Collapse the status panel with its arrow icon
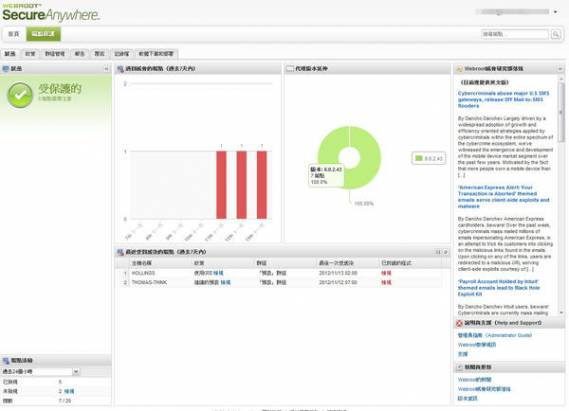This screenshot has width=569, height=411. [106, 69]
